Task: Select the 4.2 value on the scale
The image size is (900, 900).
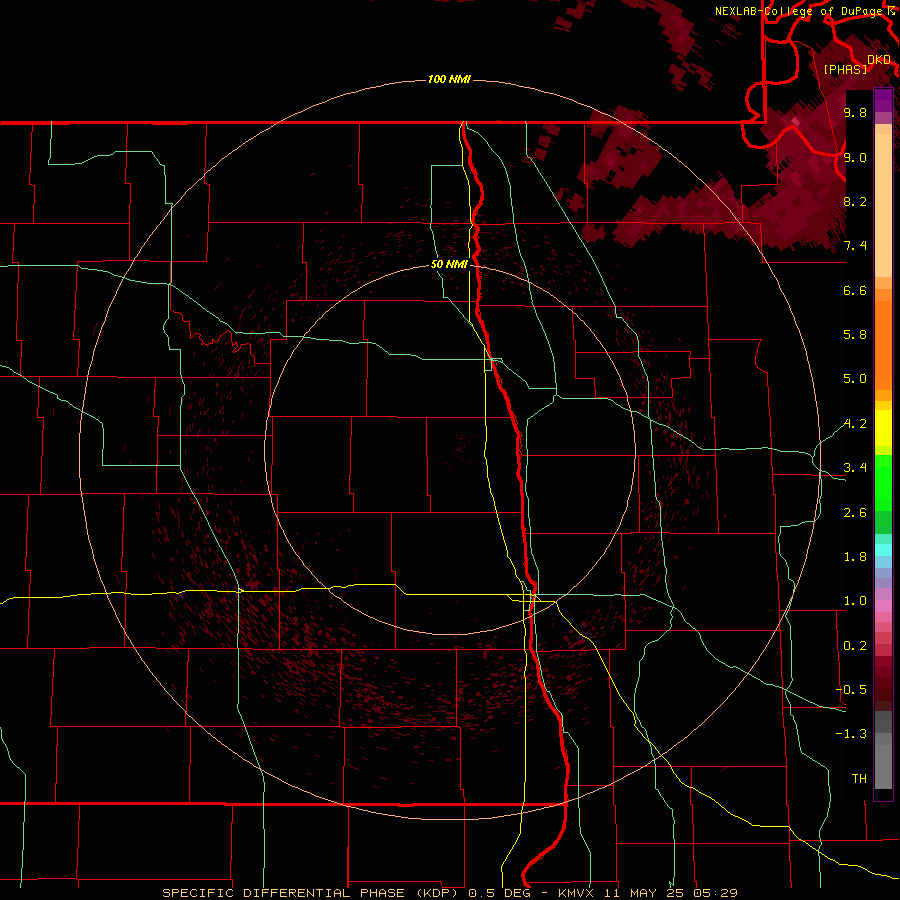Action: pyautogui.click(x=855, y=424)
